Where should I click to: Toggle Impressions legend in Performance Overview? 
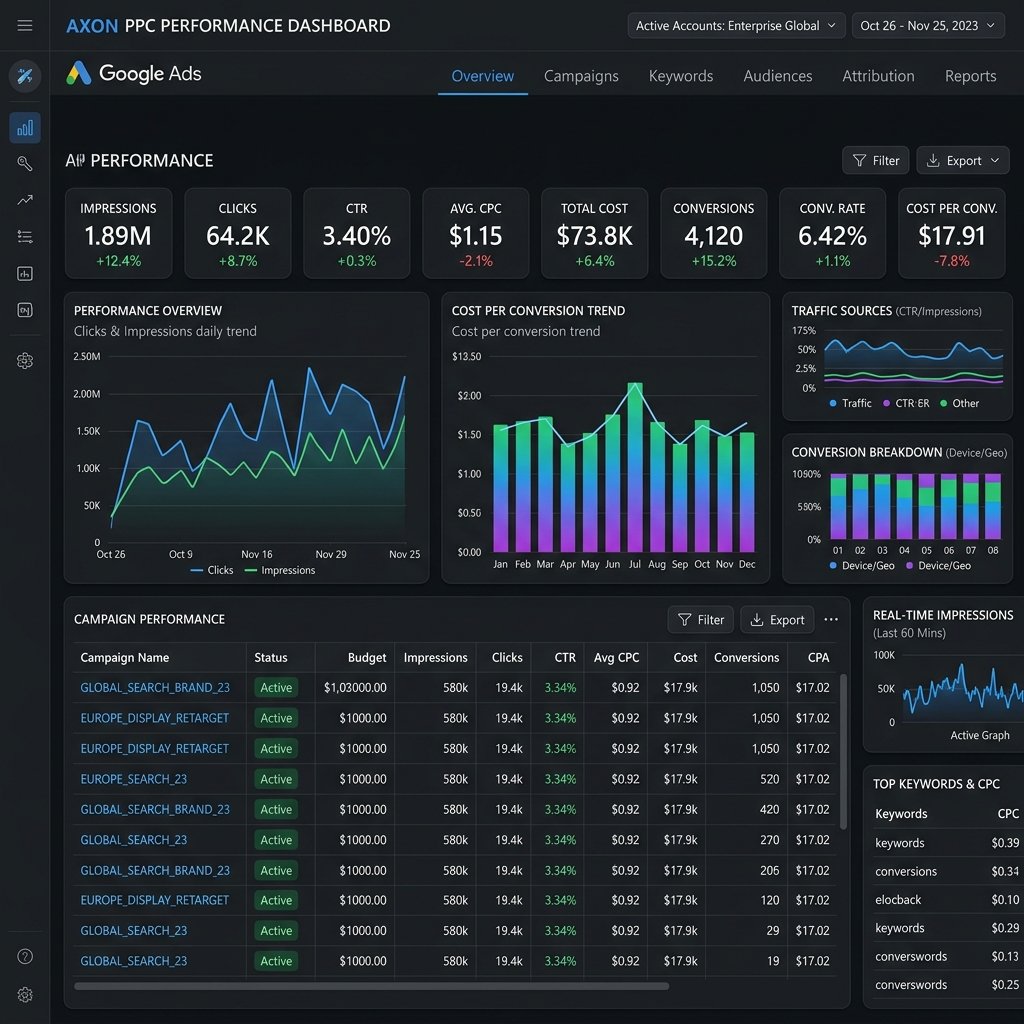pos(280,570)
